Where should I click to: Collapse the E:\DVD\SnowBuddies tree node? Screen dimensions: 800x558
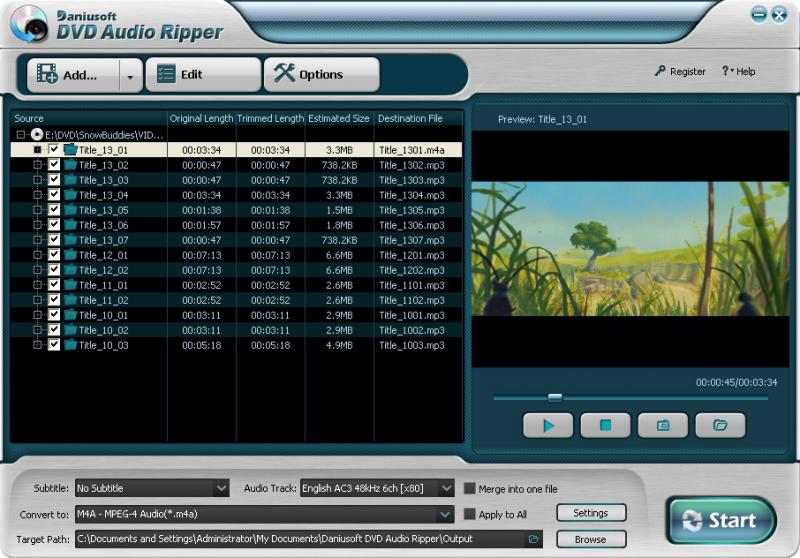tap(20, 134)
